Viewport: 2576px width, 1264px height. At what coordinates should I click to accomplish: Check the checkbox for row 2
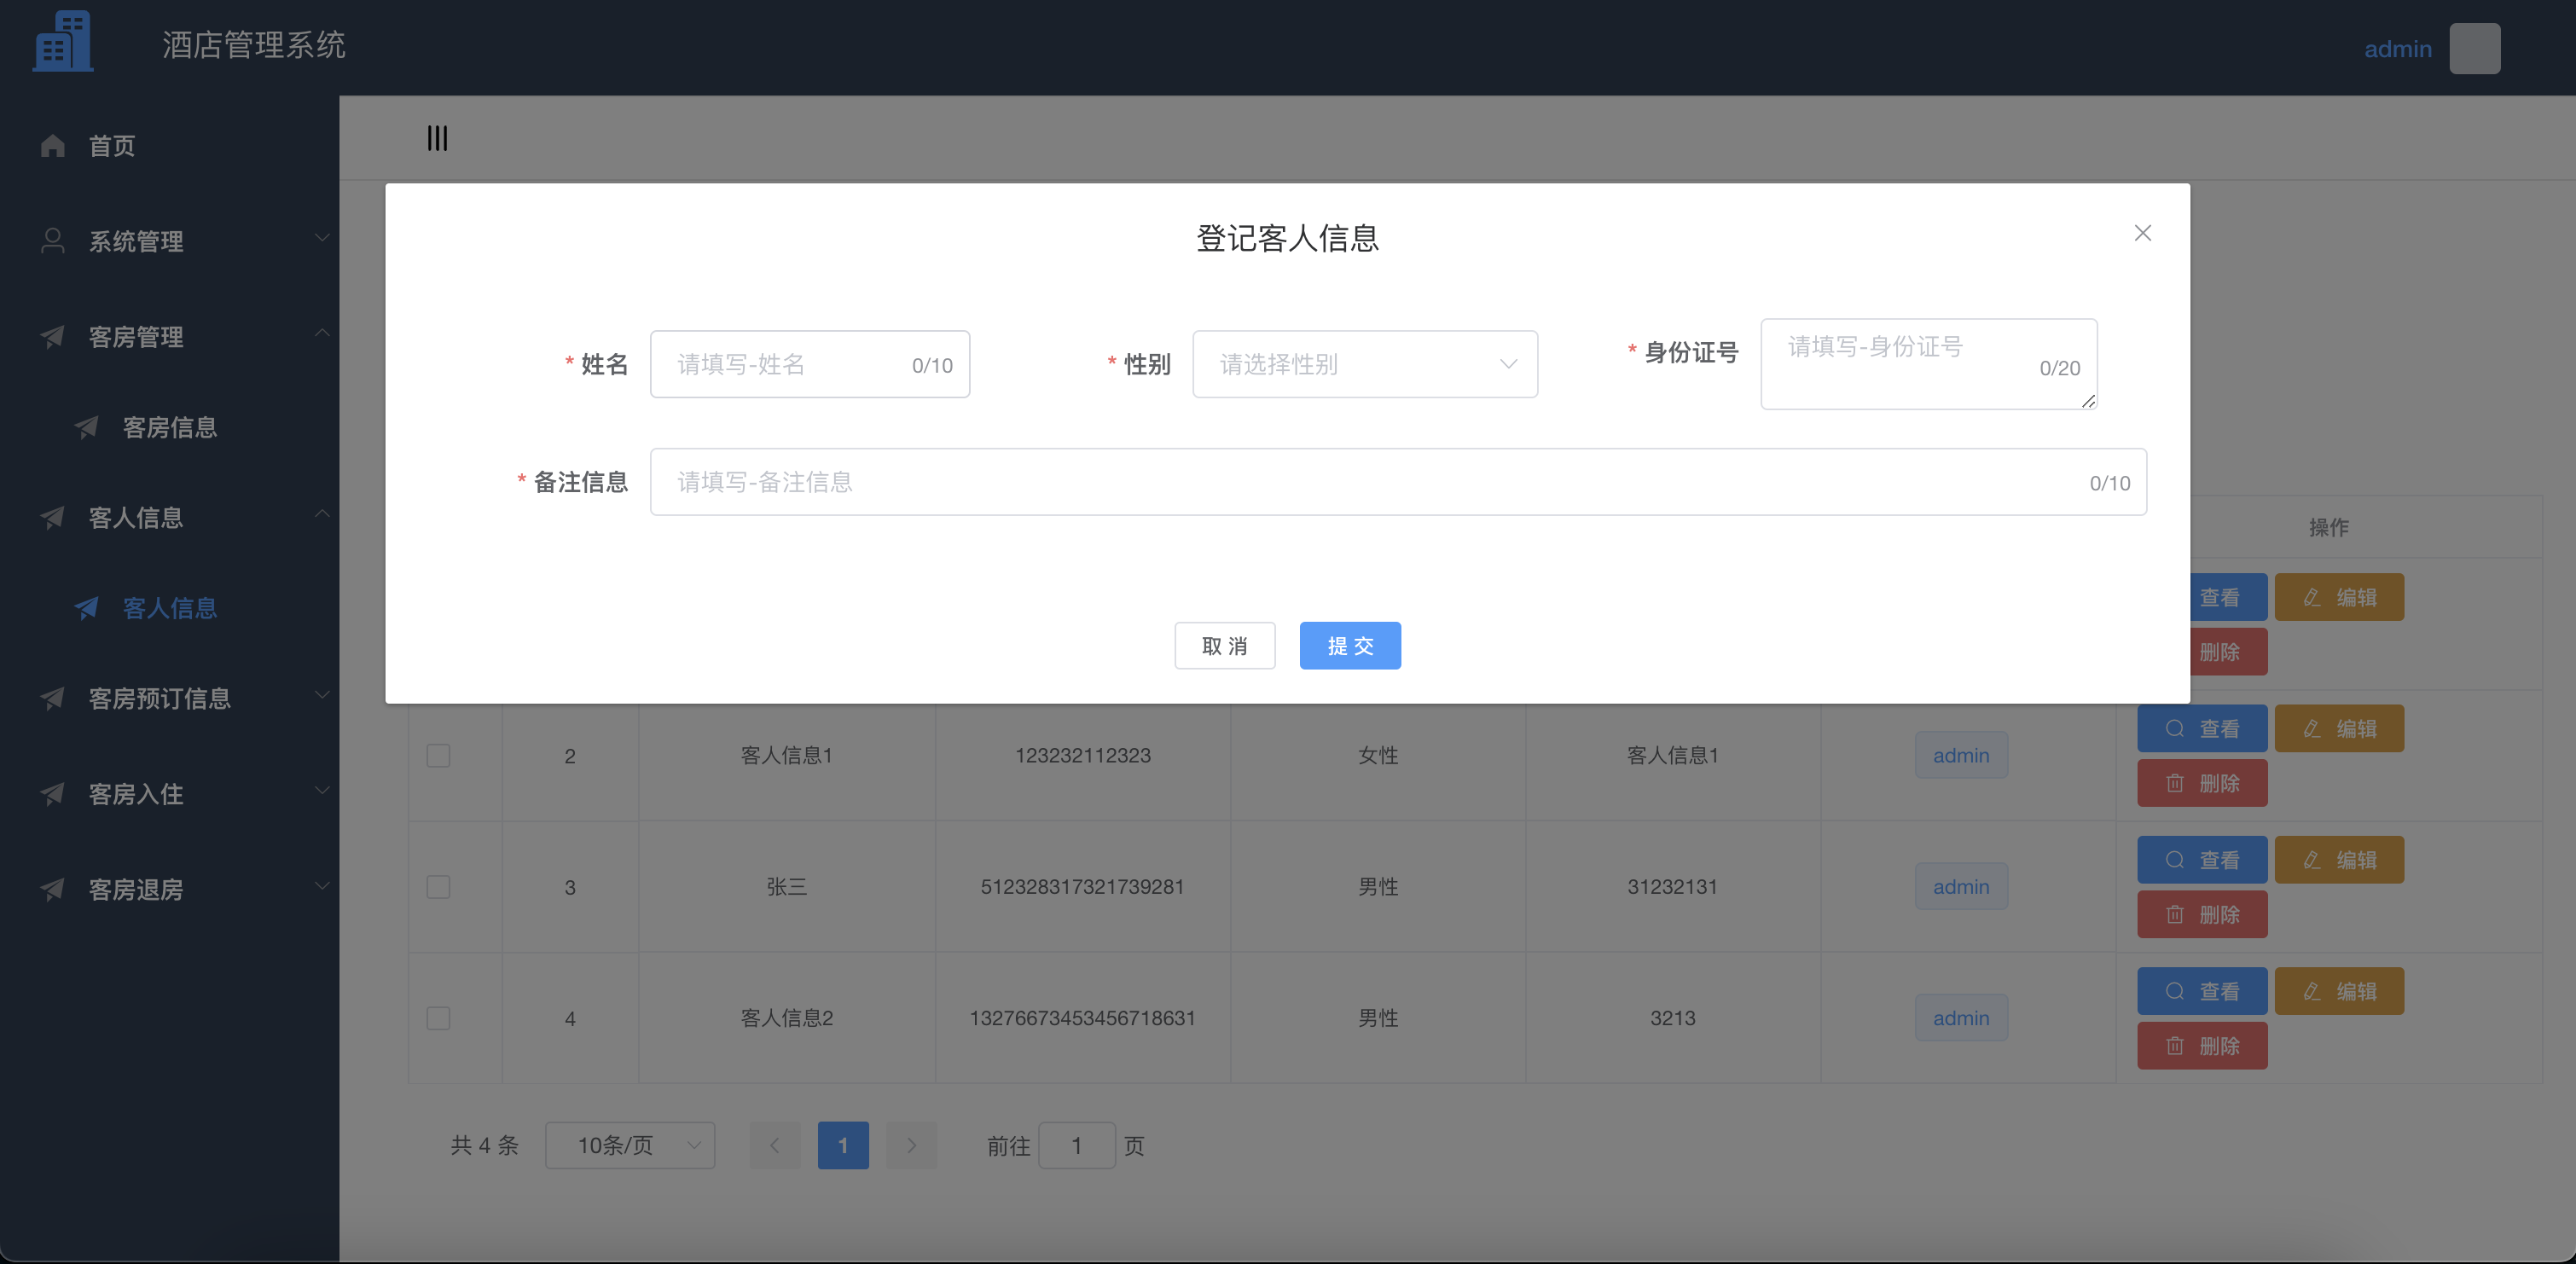438,756
